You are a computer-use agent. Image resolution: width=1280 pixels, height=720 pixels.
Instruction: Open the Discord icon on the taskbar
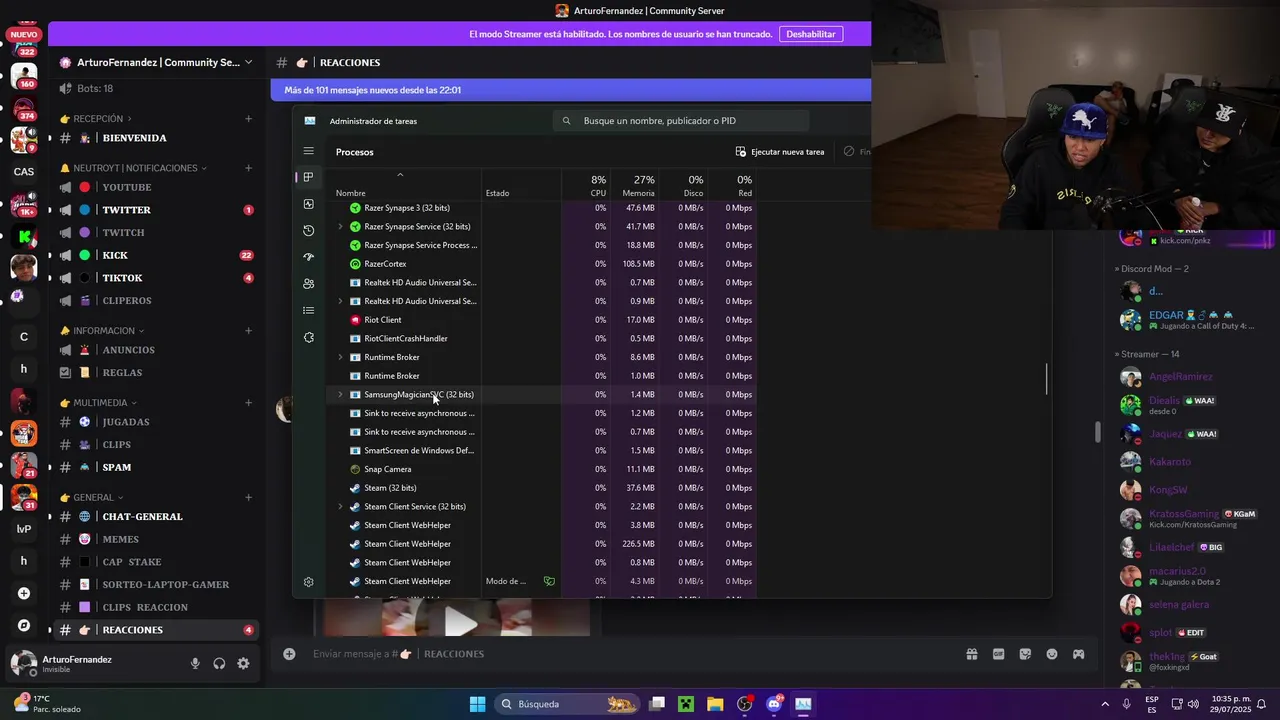pos(774,704)
